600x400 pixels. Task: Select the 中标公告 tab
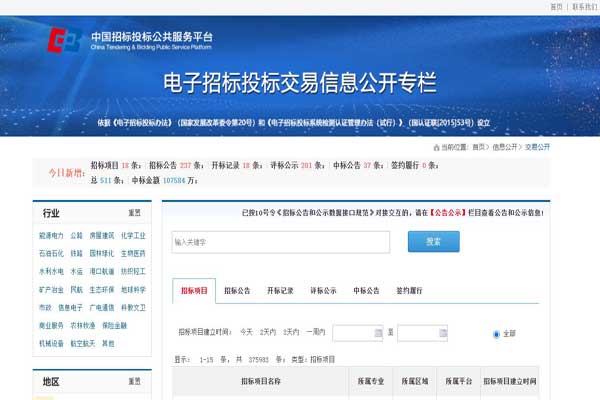(366, 291)
